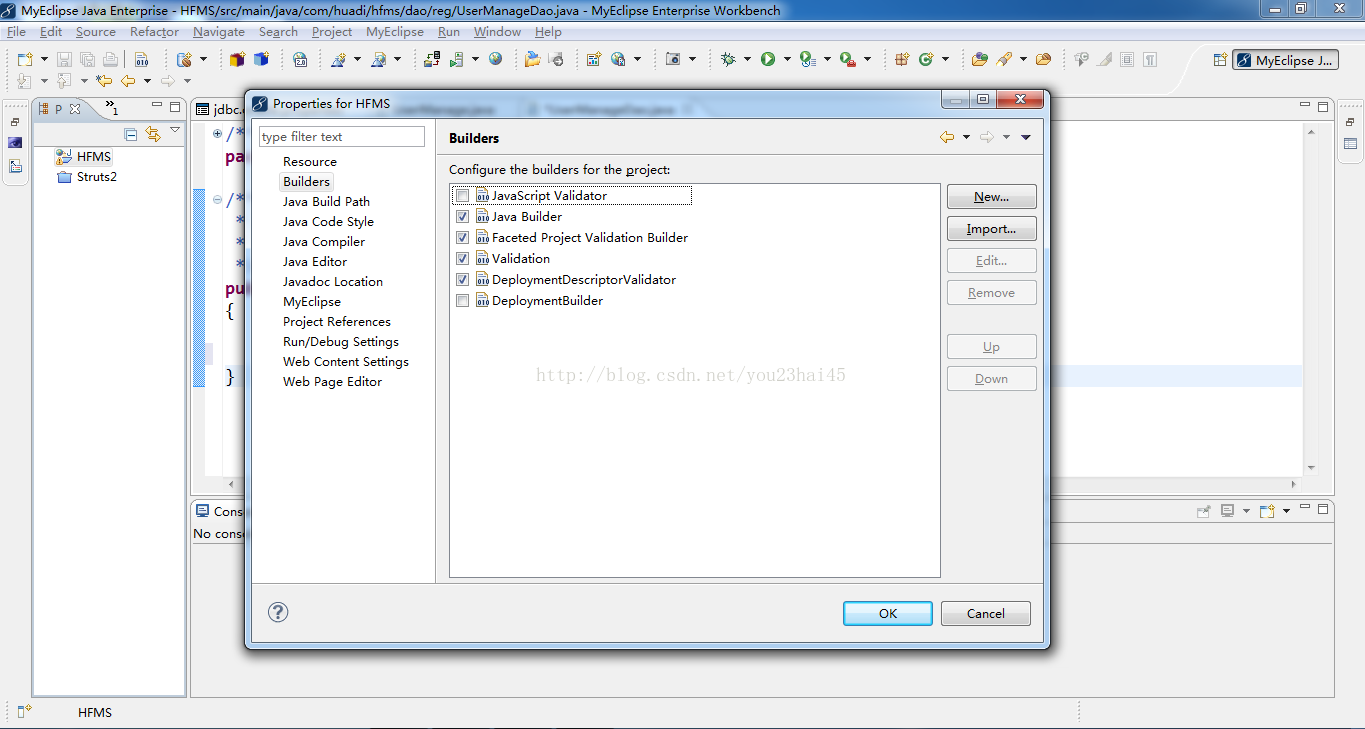Viewport: 1365px width, 729px height.
Task: Click the green Run play icon
Action: point(768,60)
